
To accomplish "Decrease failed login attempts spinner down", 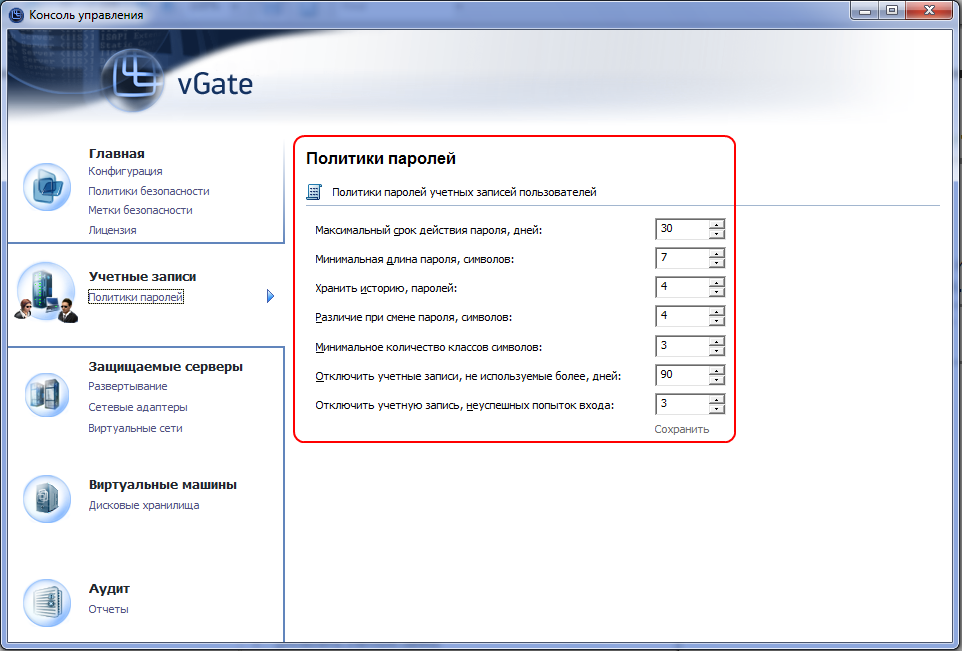I will 717,409.
